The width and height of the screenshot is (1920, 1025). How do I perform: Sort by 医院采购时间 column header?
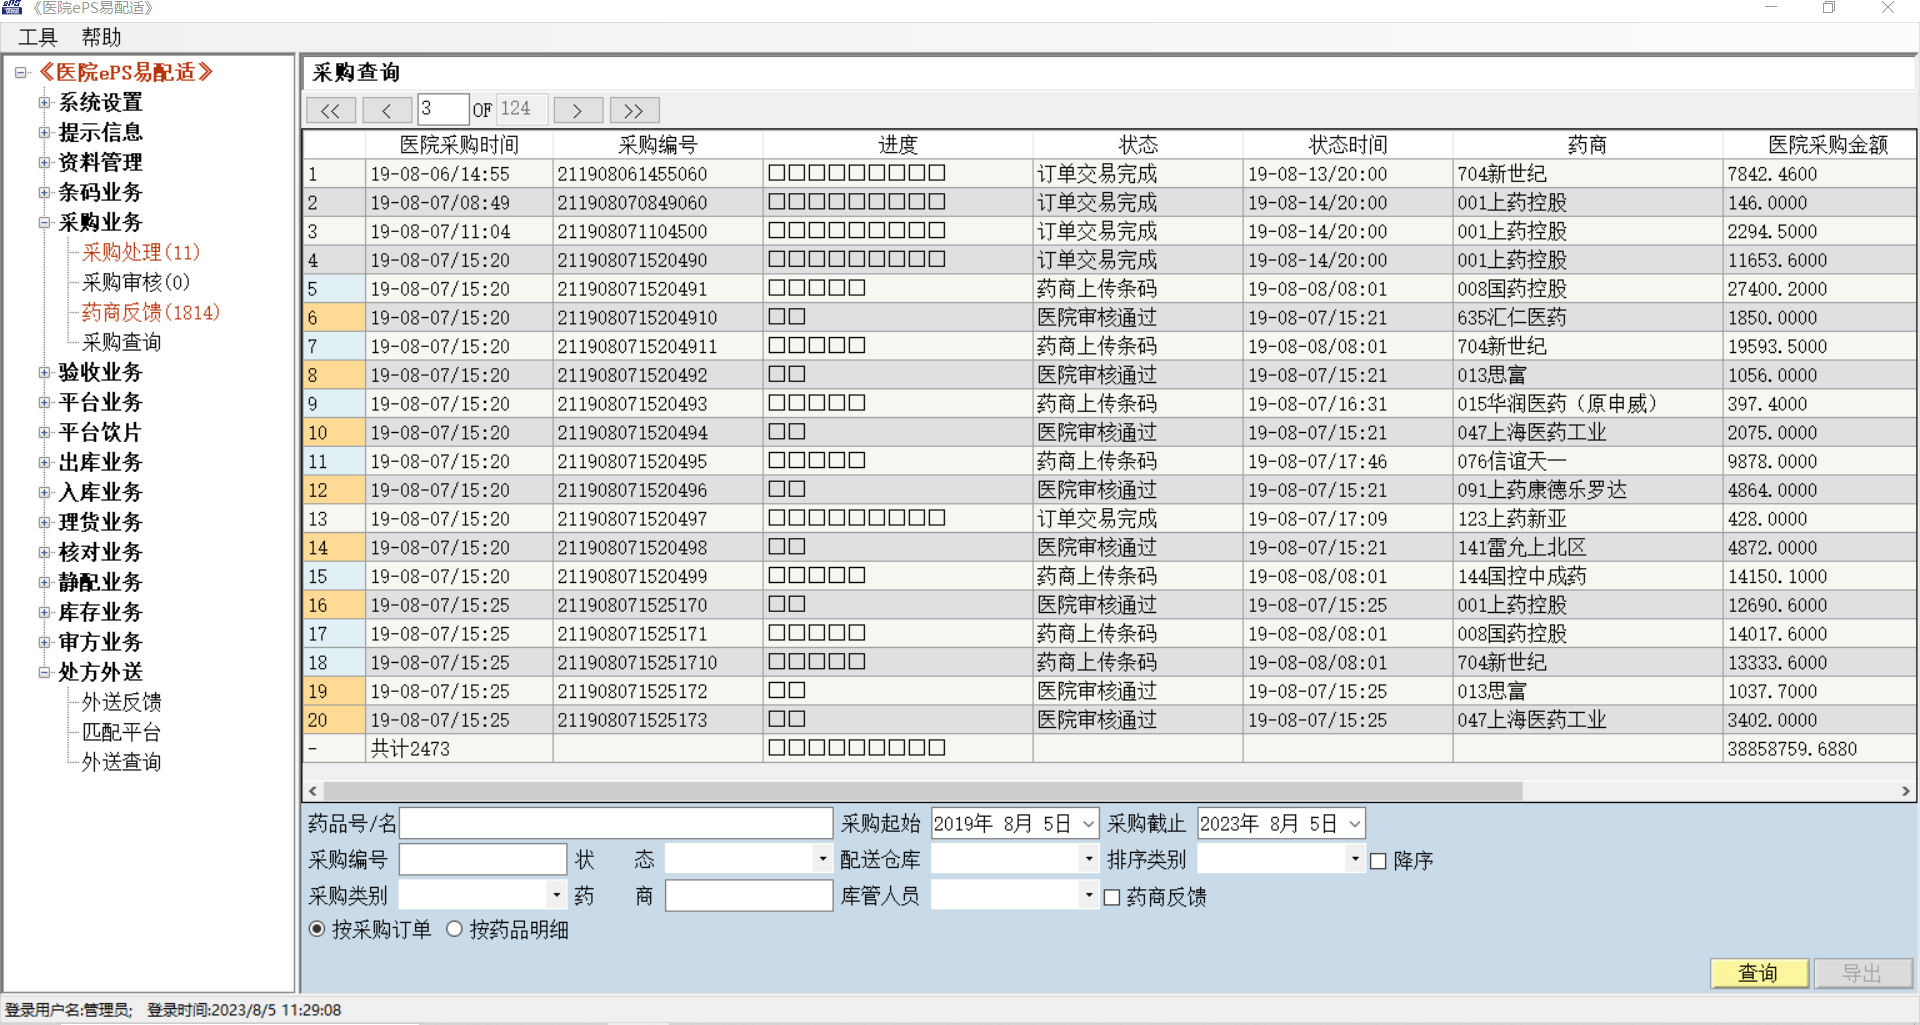459,145
